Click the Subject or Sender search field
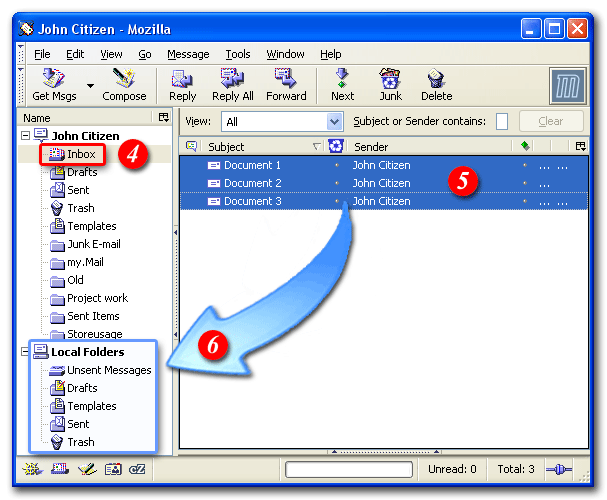 click(502, 121)
